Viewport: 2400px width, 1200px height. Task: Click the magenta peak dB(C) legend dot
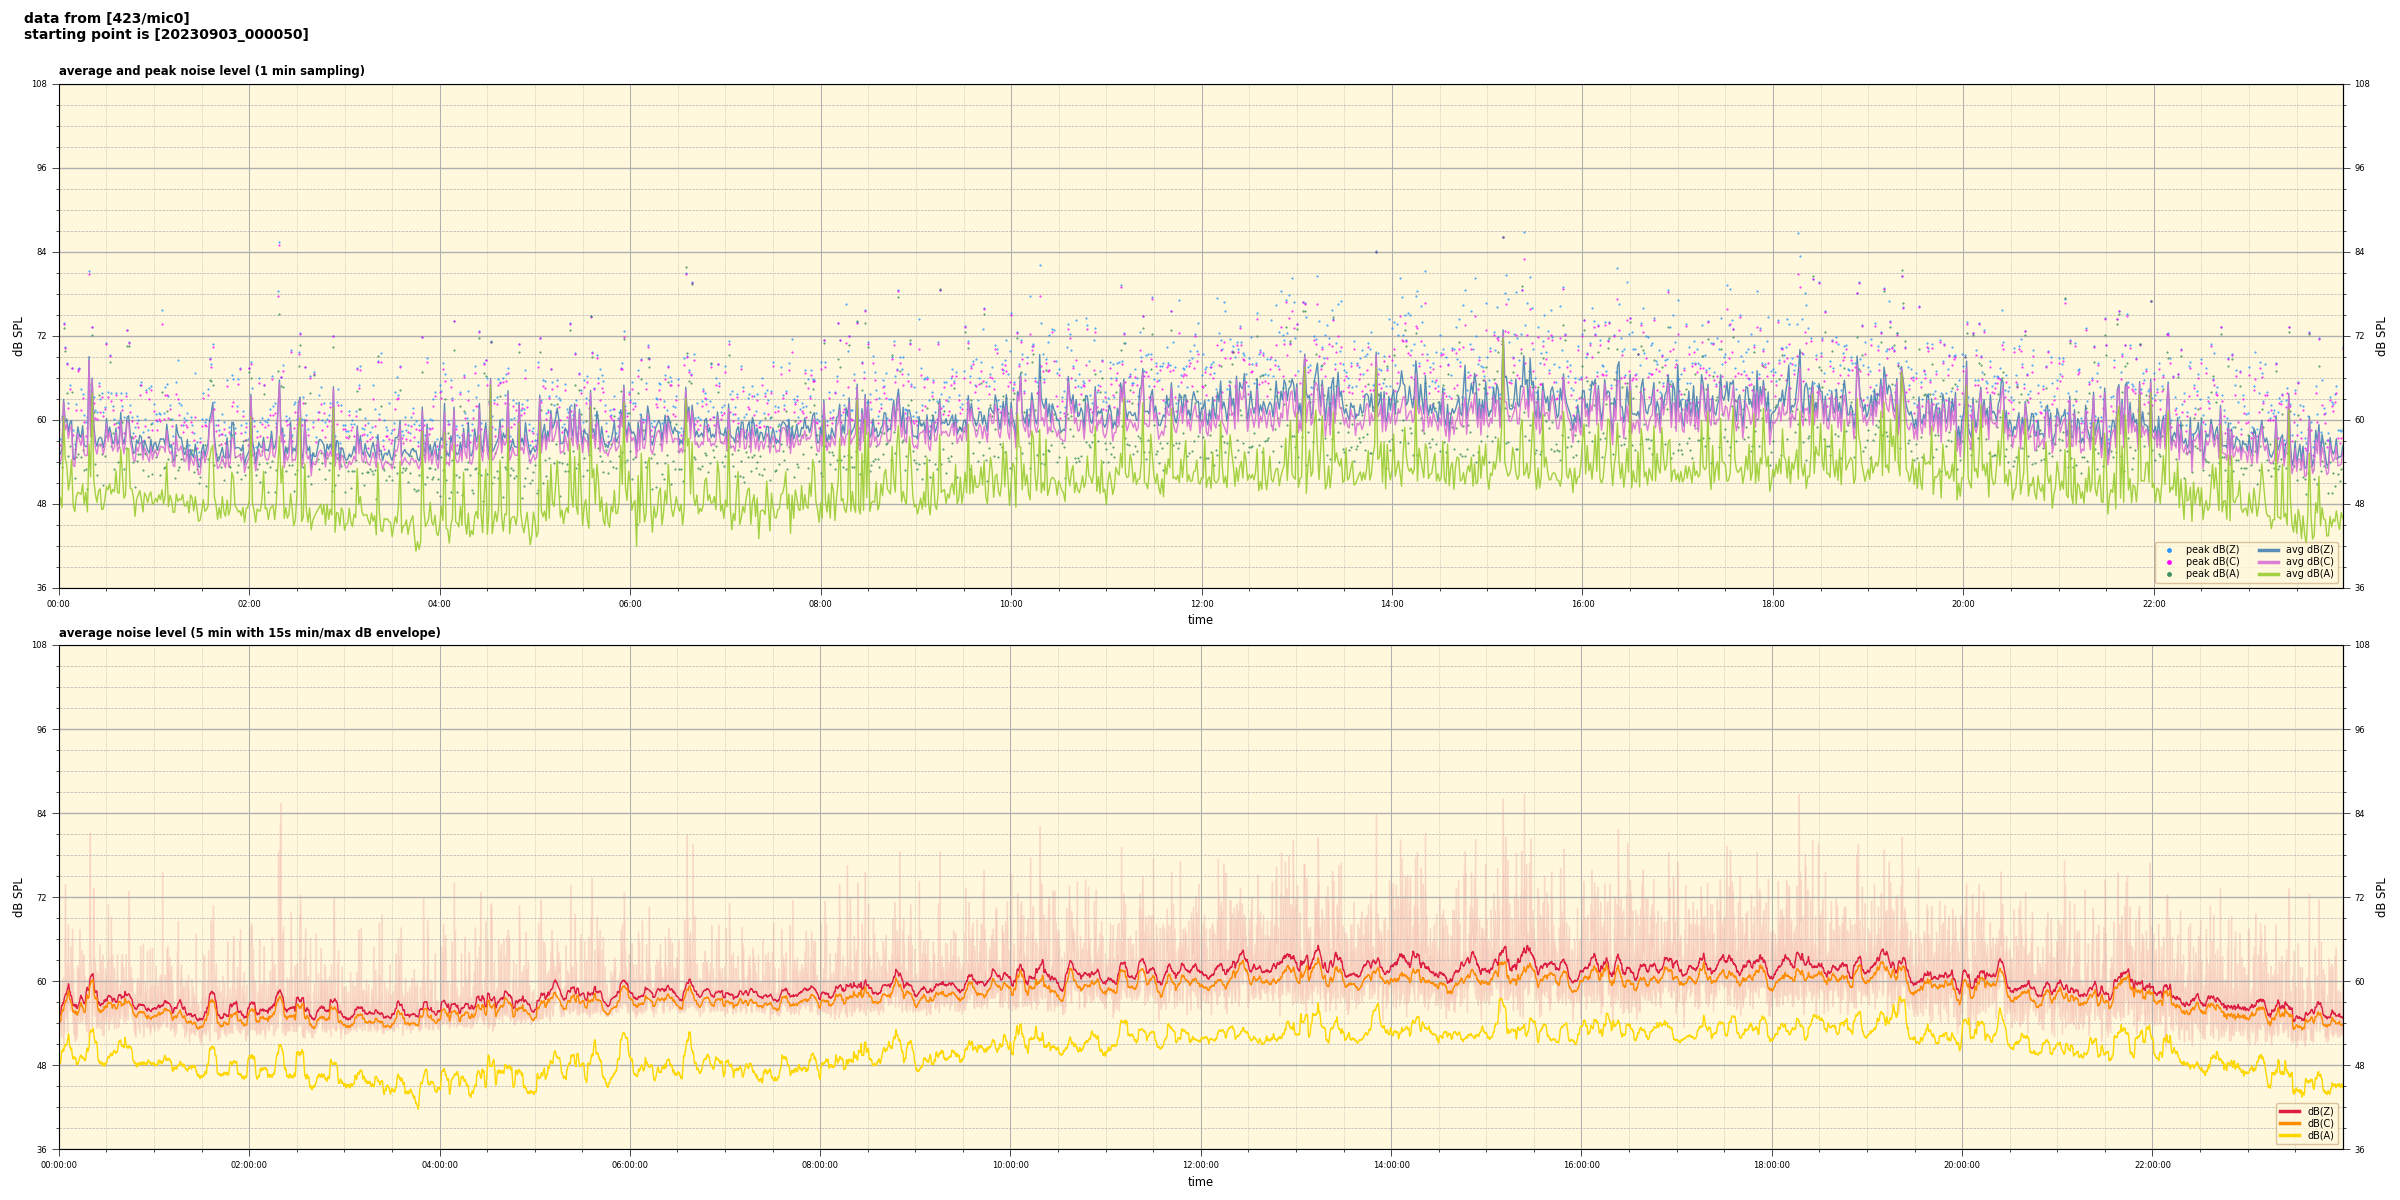2169,562
